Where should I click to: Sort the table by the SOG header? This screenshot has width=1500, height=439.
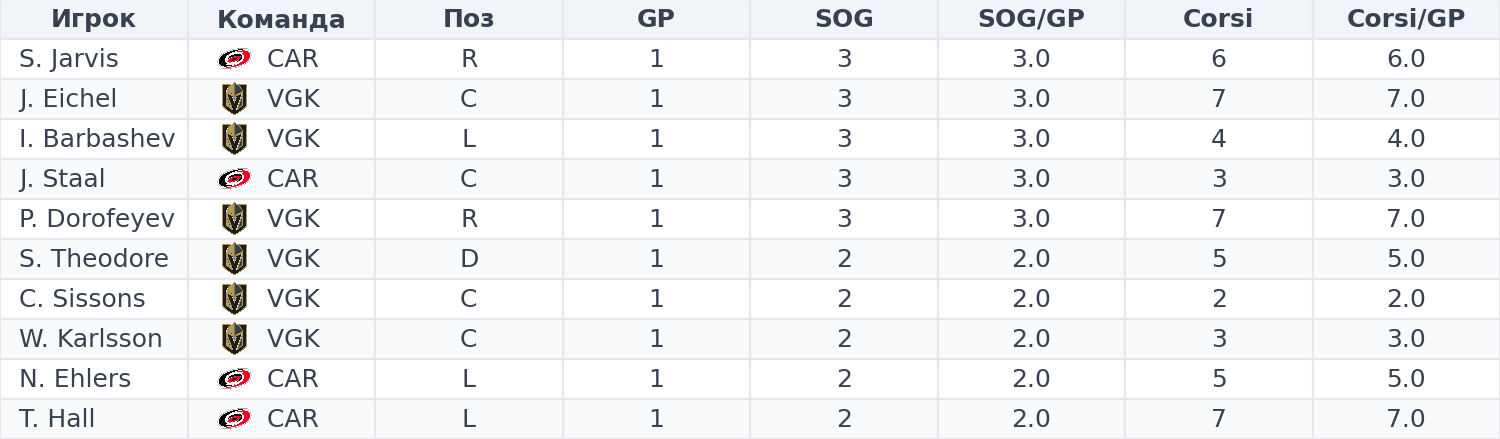coord(844,19)
